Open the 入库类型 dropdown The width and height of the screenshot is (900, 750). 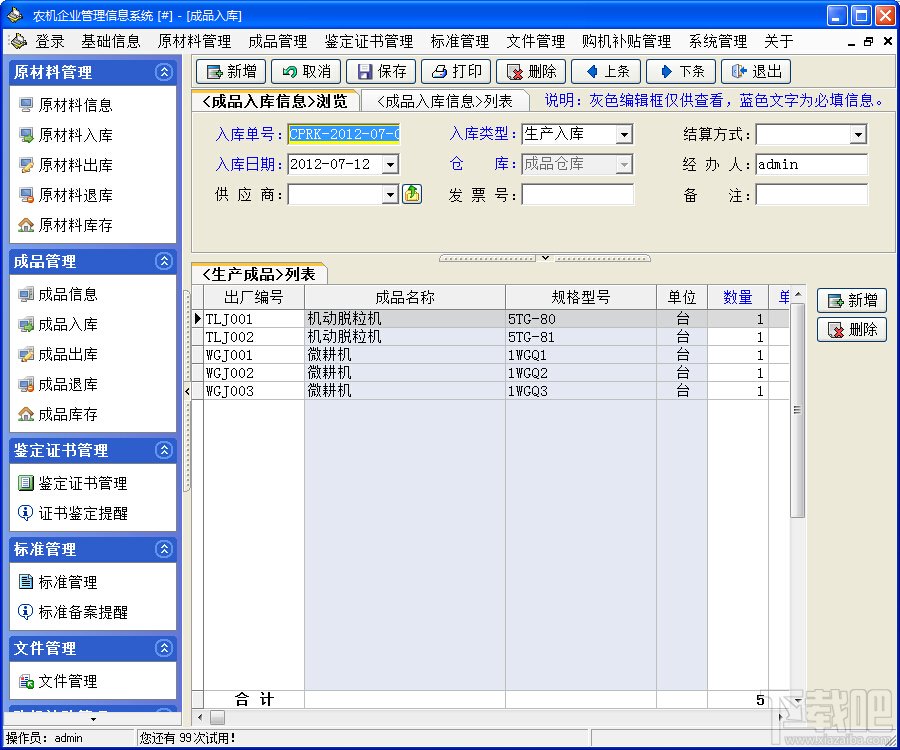624,134
